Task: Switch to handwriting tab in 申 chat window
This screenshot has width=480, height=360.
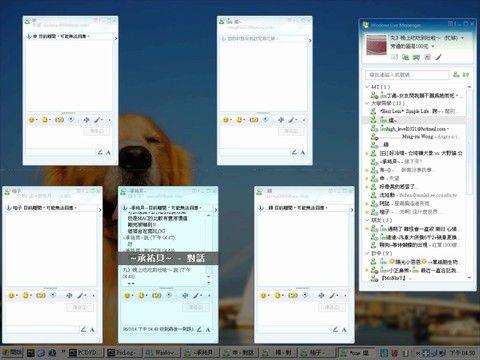Action: click(100, 152)
